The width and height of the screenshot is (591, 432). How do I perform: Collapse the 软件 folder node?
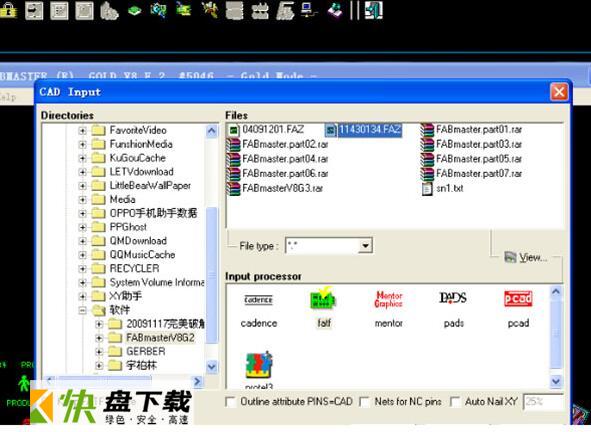coord(82,311)
